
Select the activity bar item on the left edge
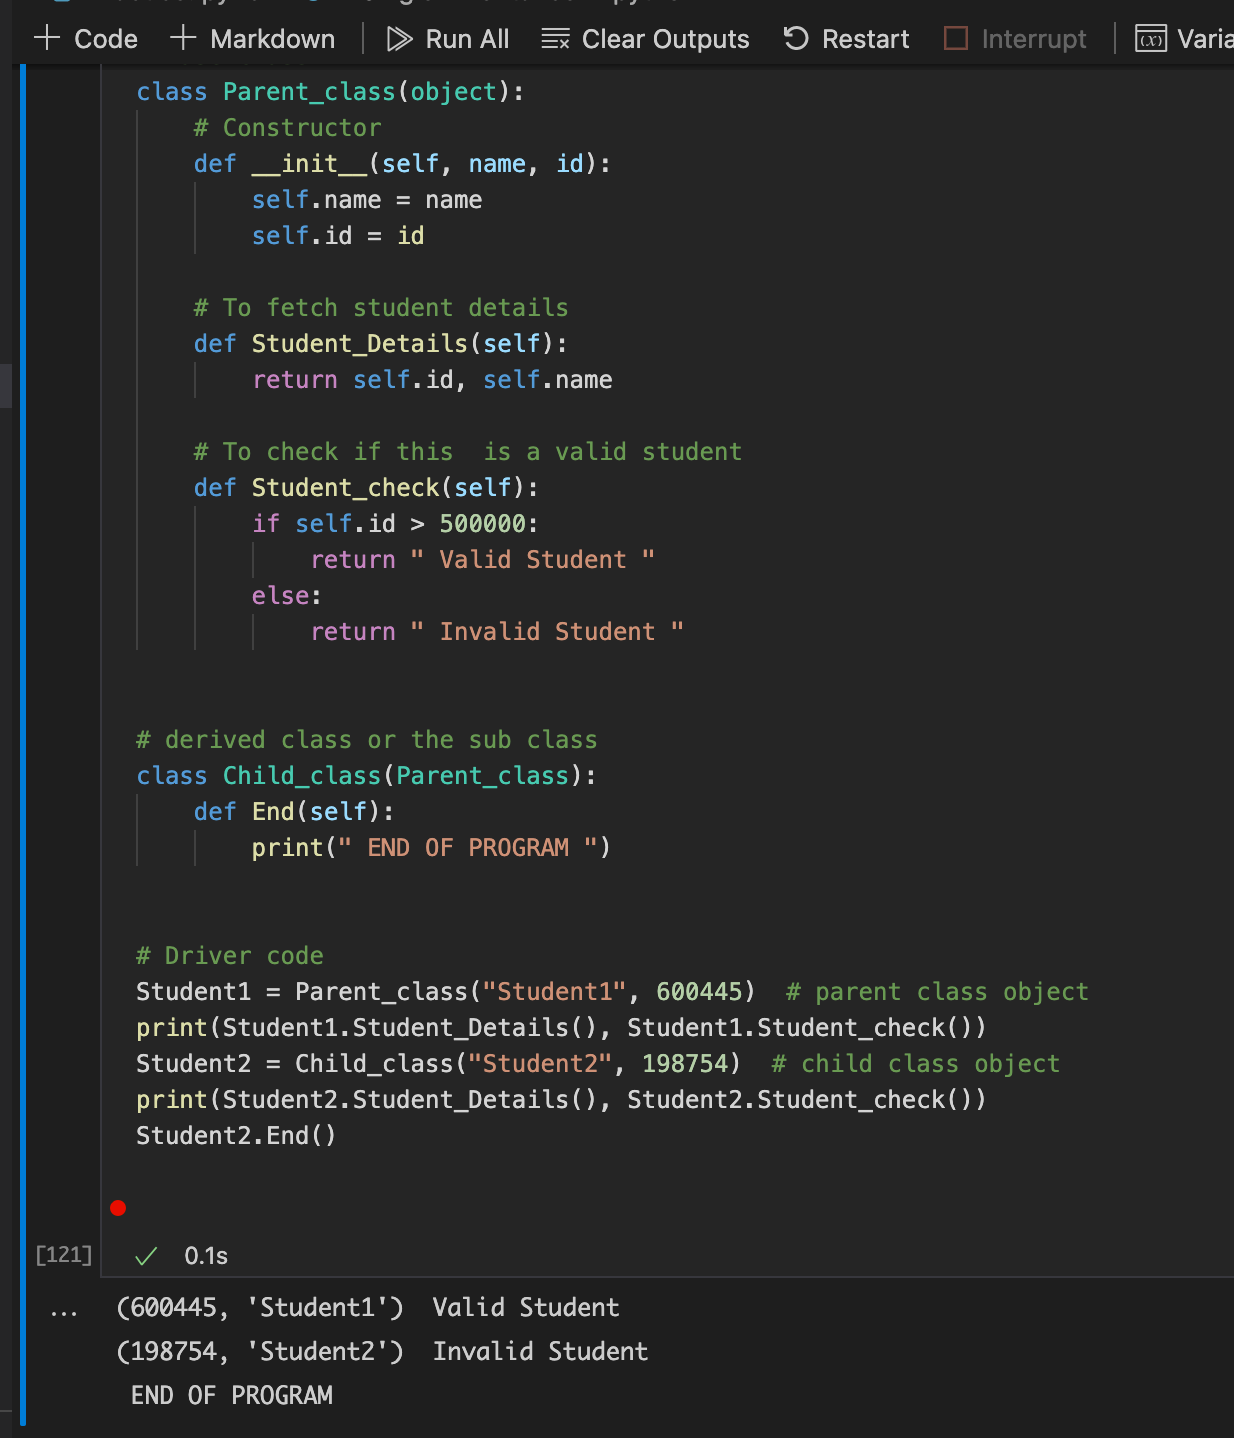pos(7,385)
